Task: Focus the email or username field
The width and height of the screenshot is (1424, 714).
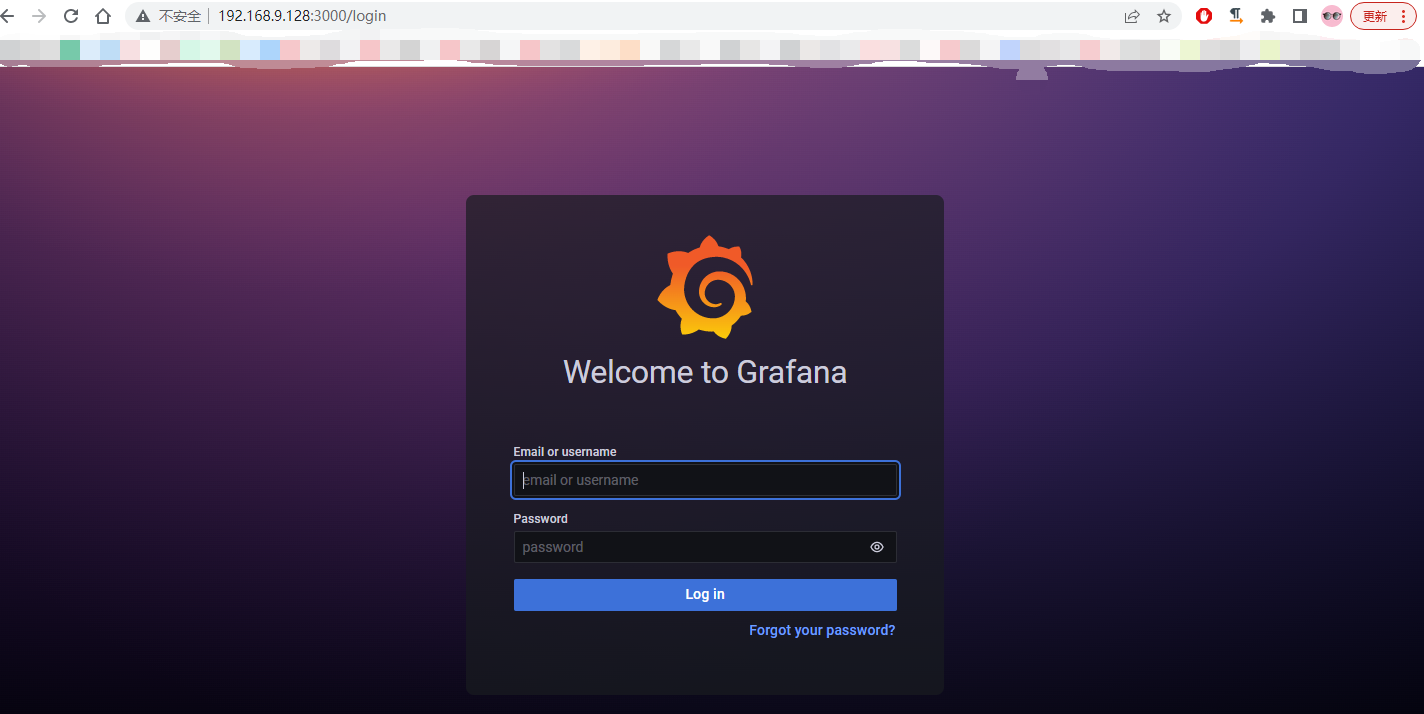Action: click(x=705, y=480)
